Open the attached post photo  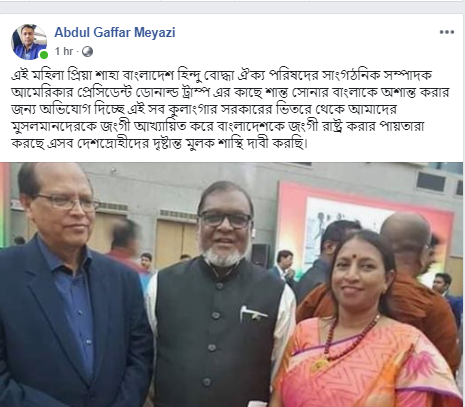[x=232, y=284]
